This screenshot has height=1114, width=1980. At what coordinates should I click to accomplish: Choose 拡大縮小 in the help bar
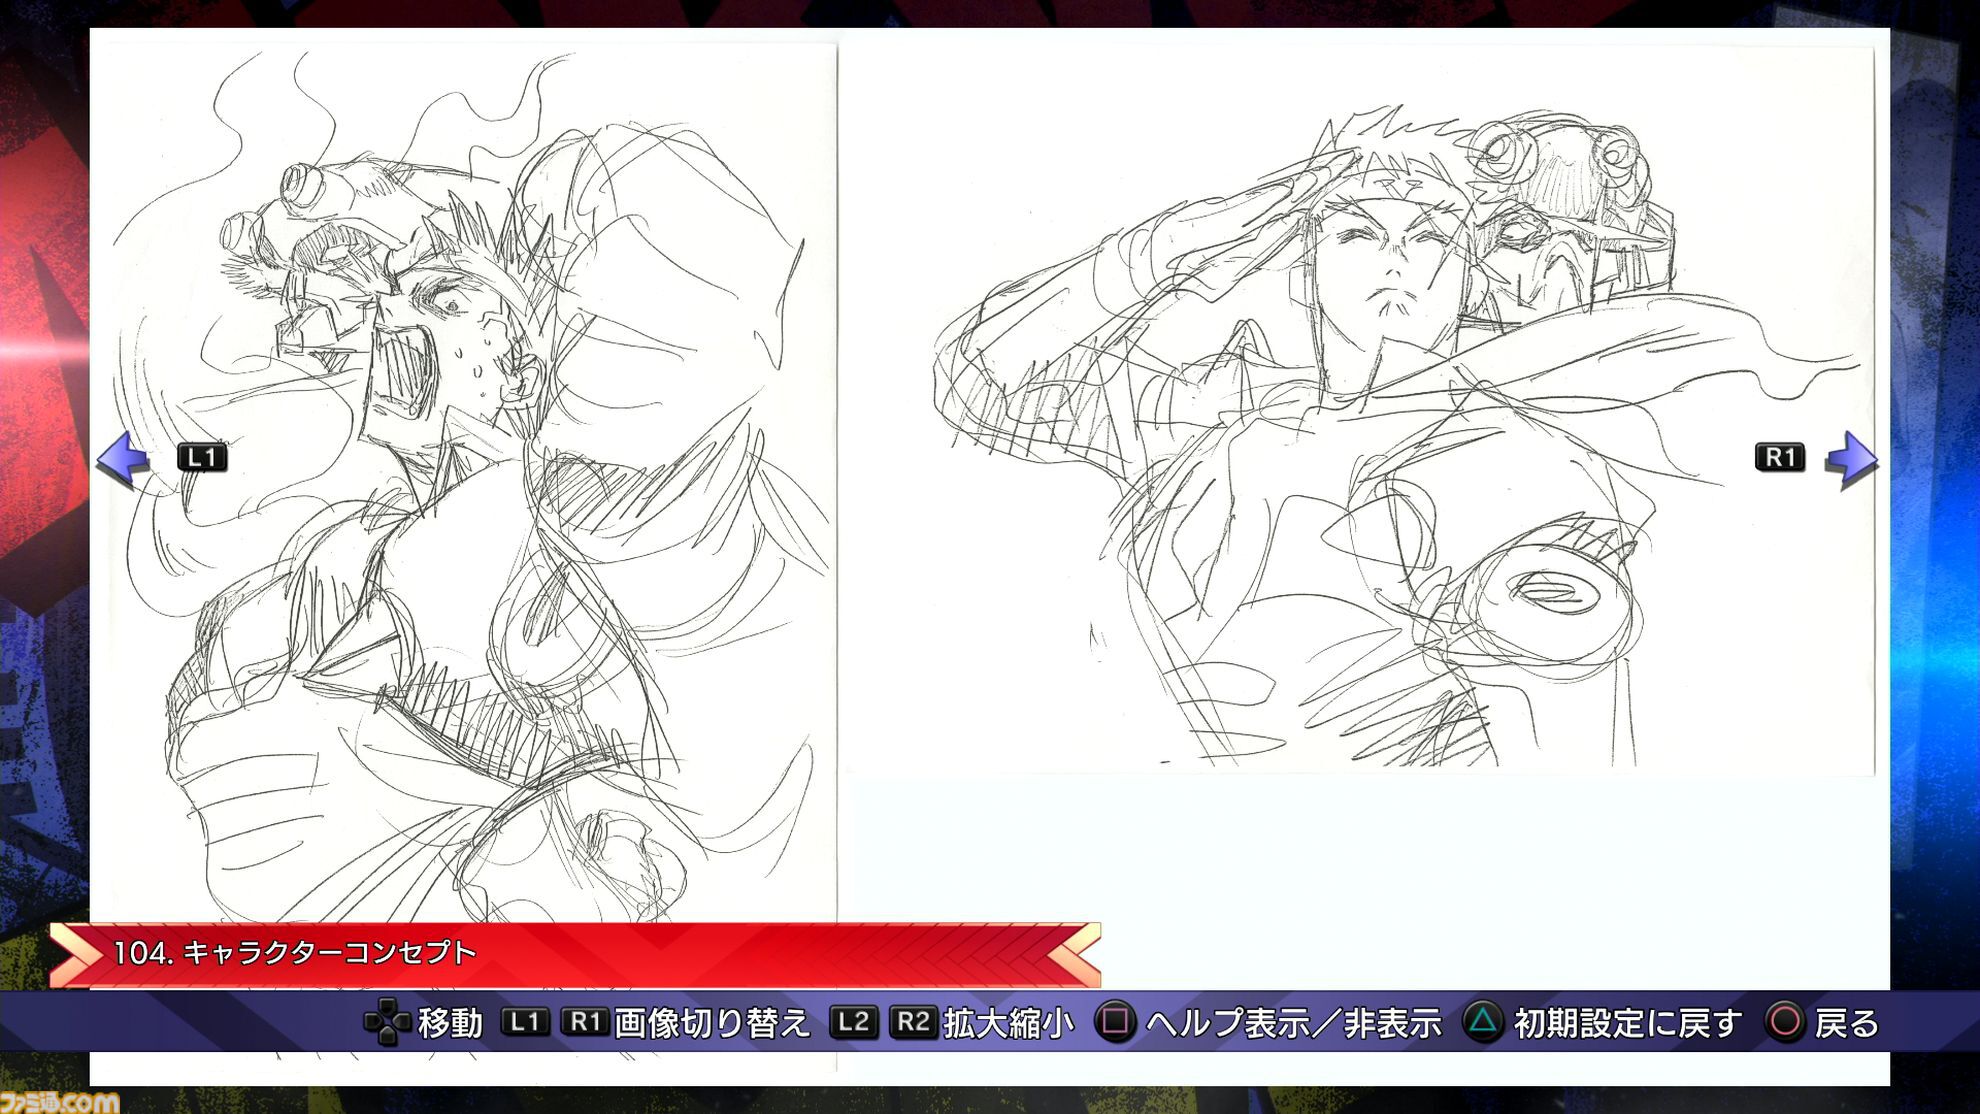click(x=1009, y=1023)
